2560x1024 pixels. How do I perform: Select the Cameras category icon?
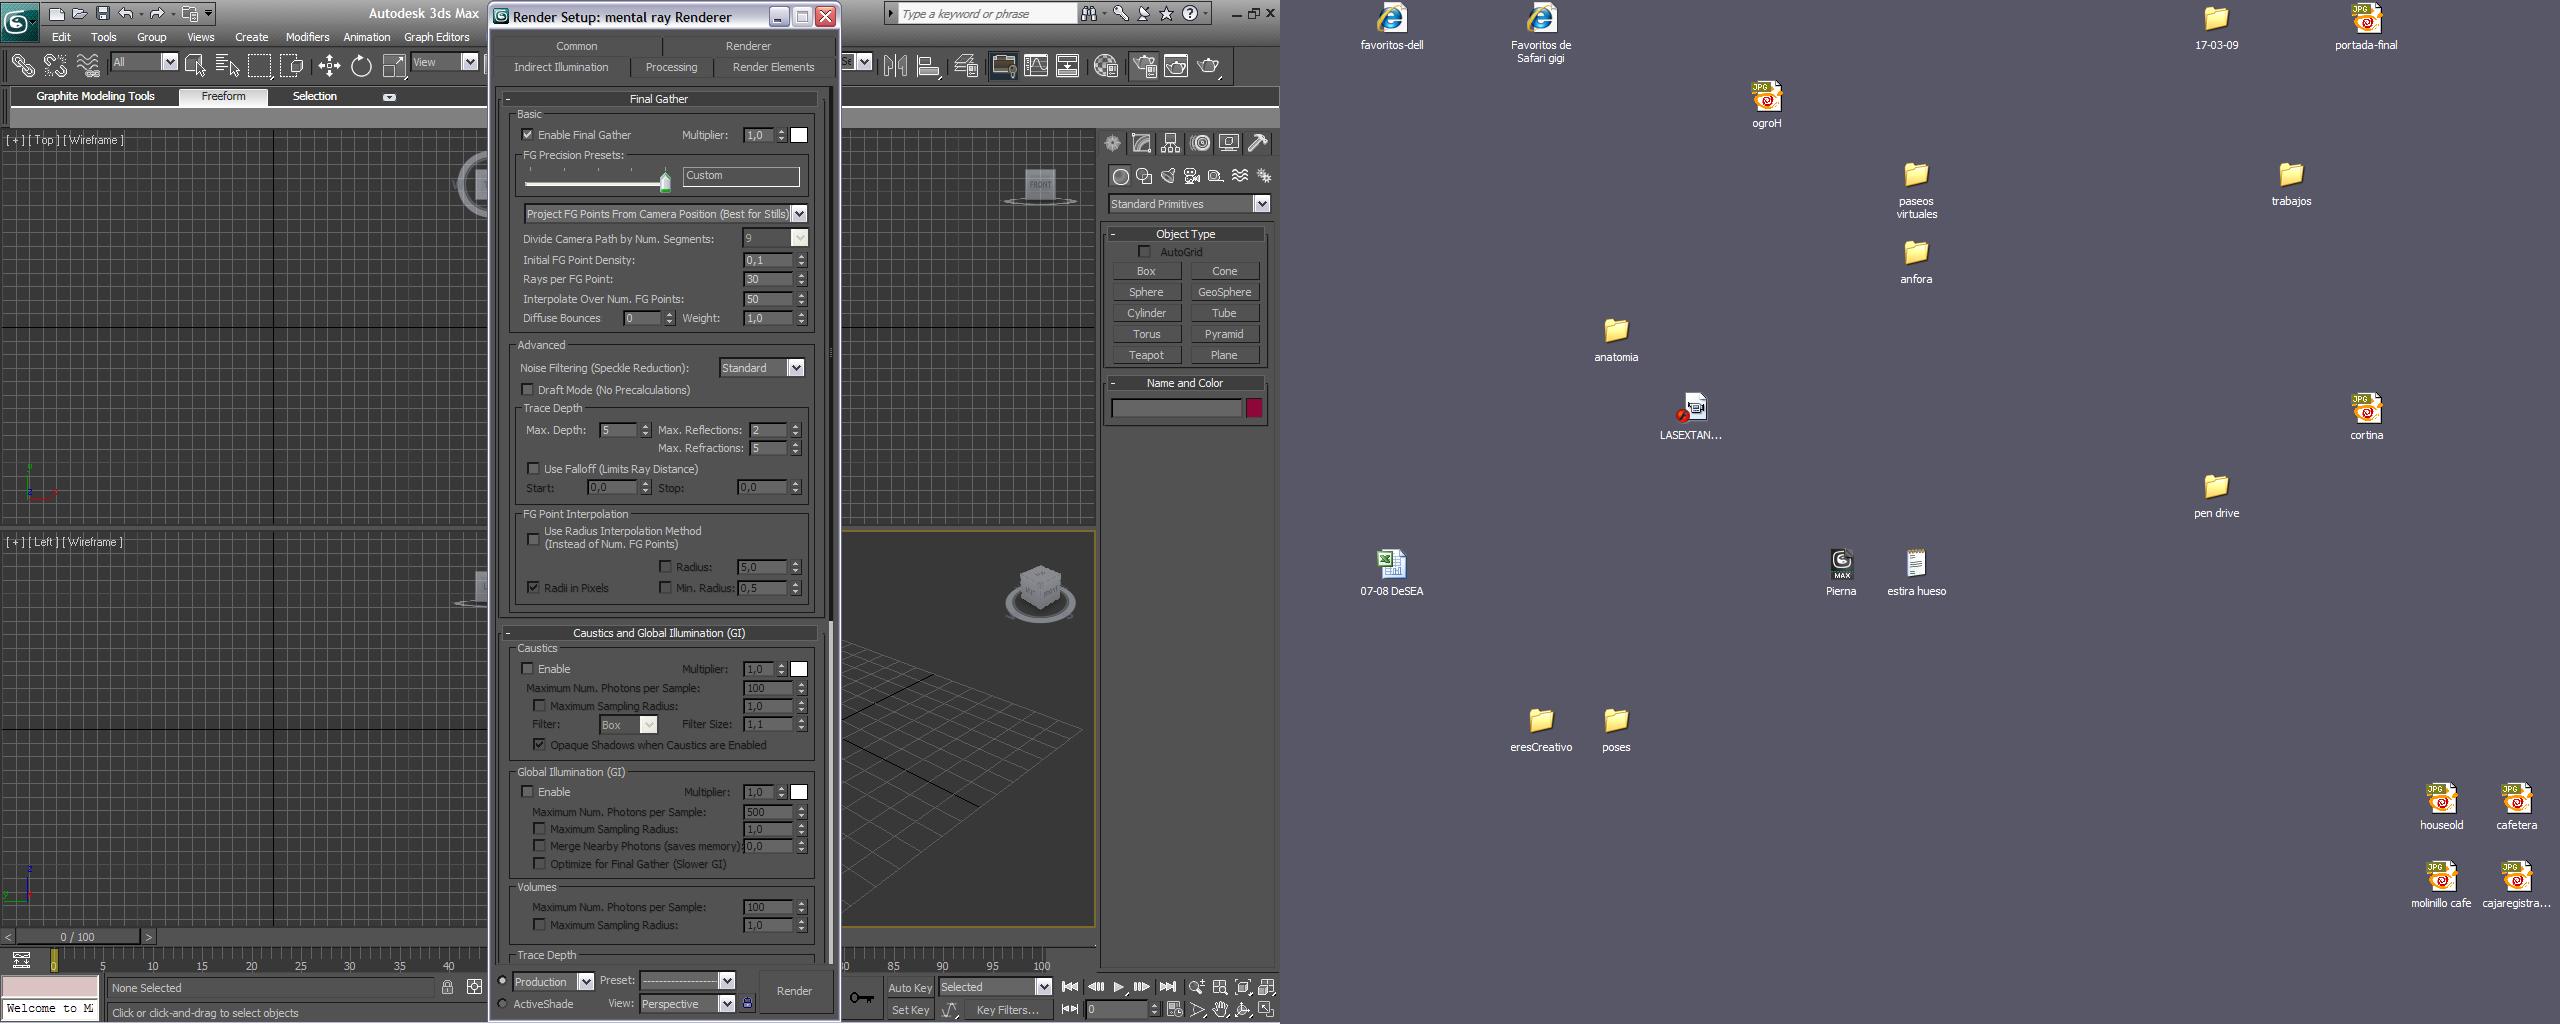click(x=1192, y=176)
